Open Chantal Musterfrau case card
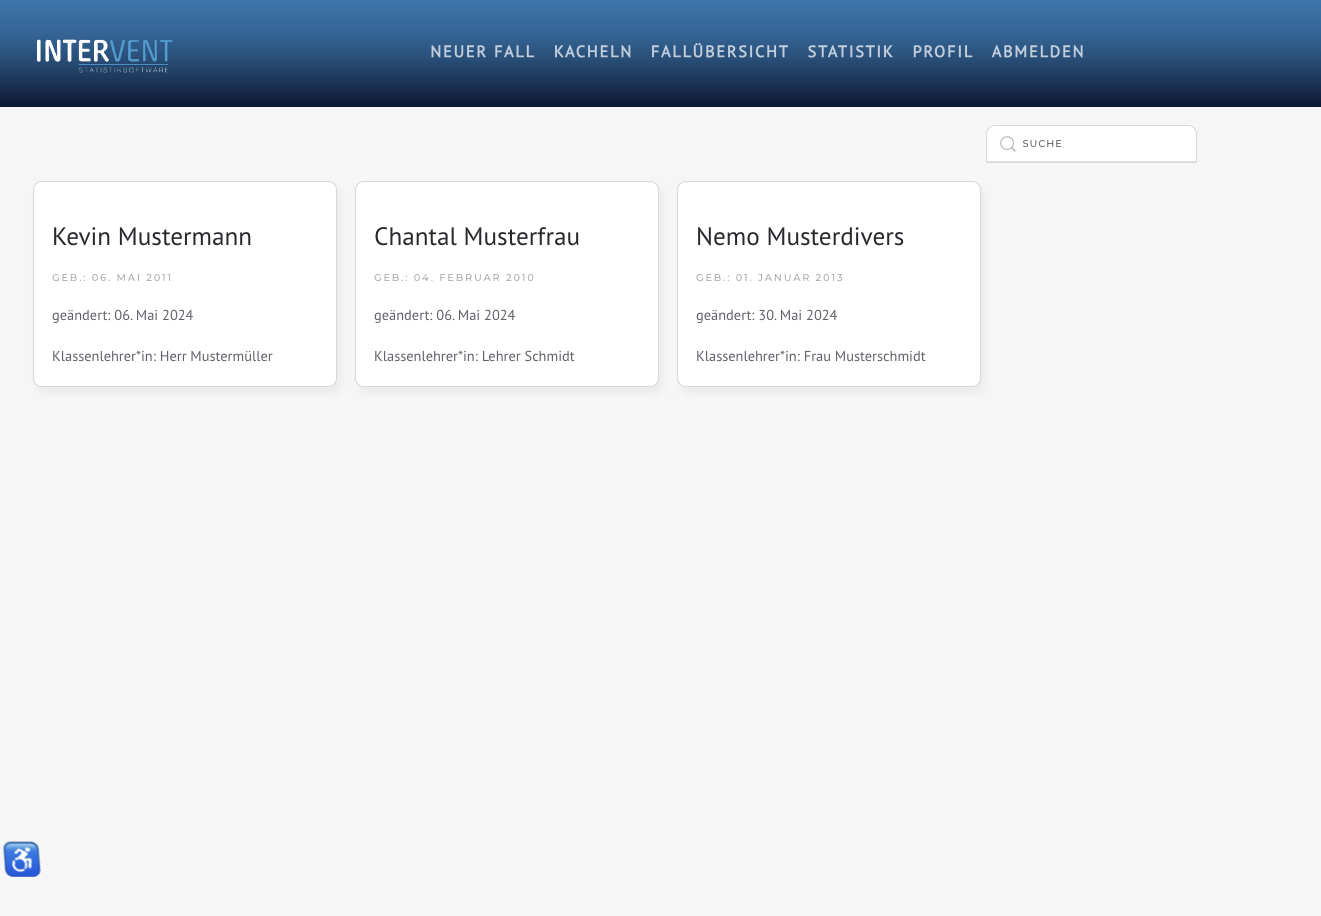 pos(507,284)
